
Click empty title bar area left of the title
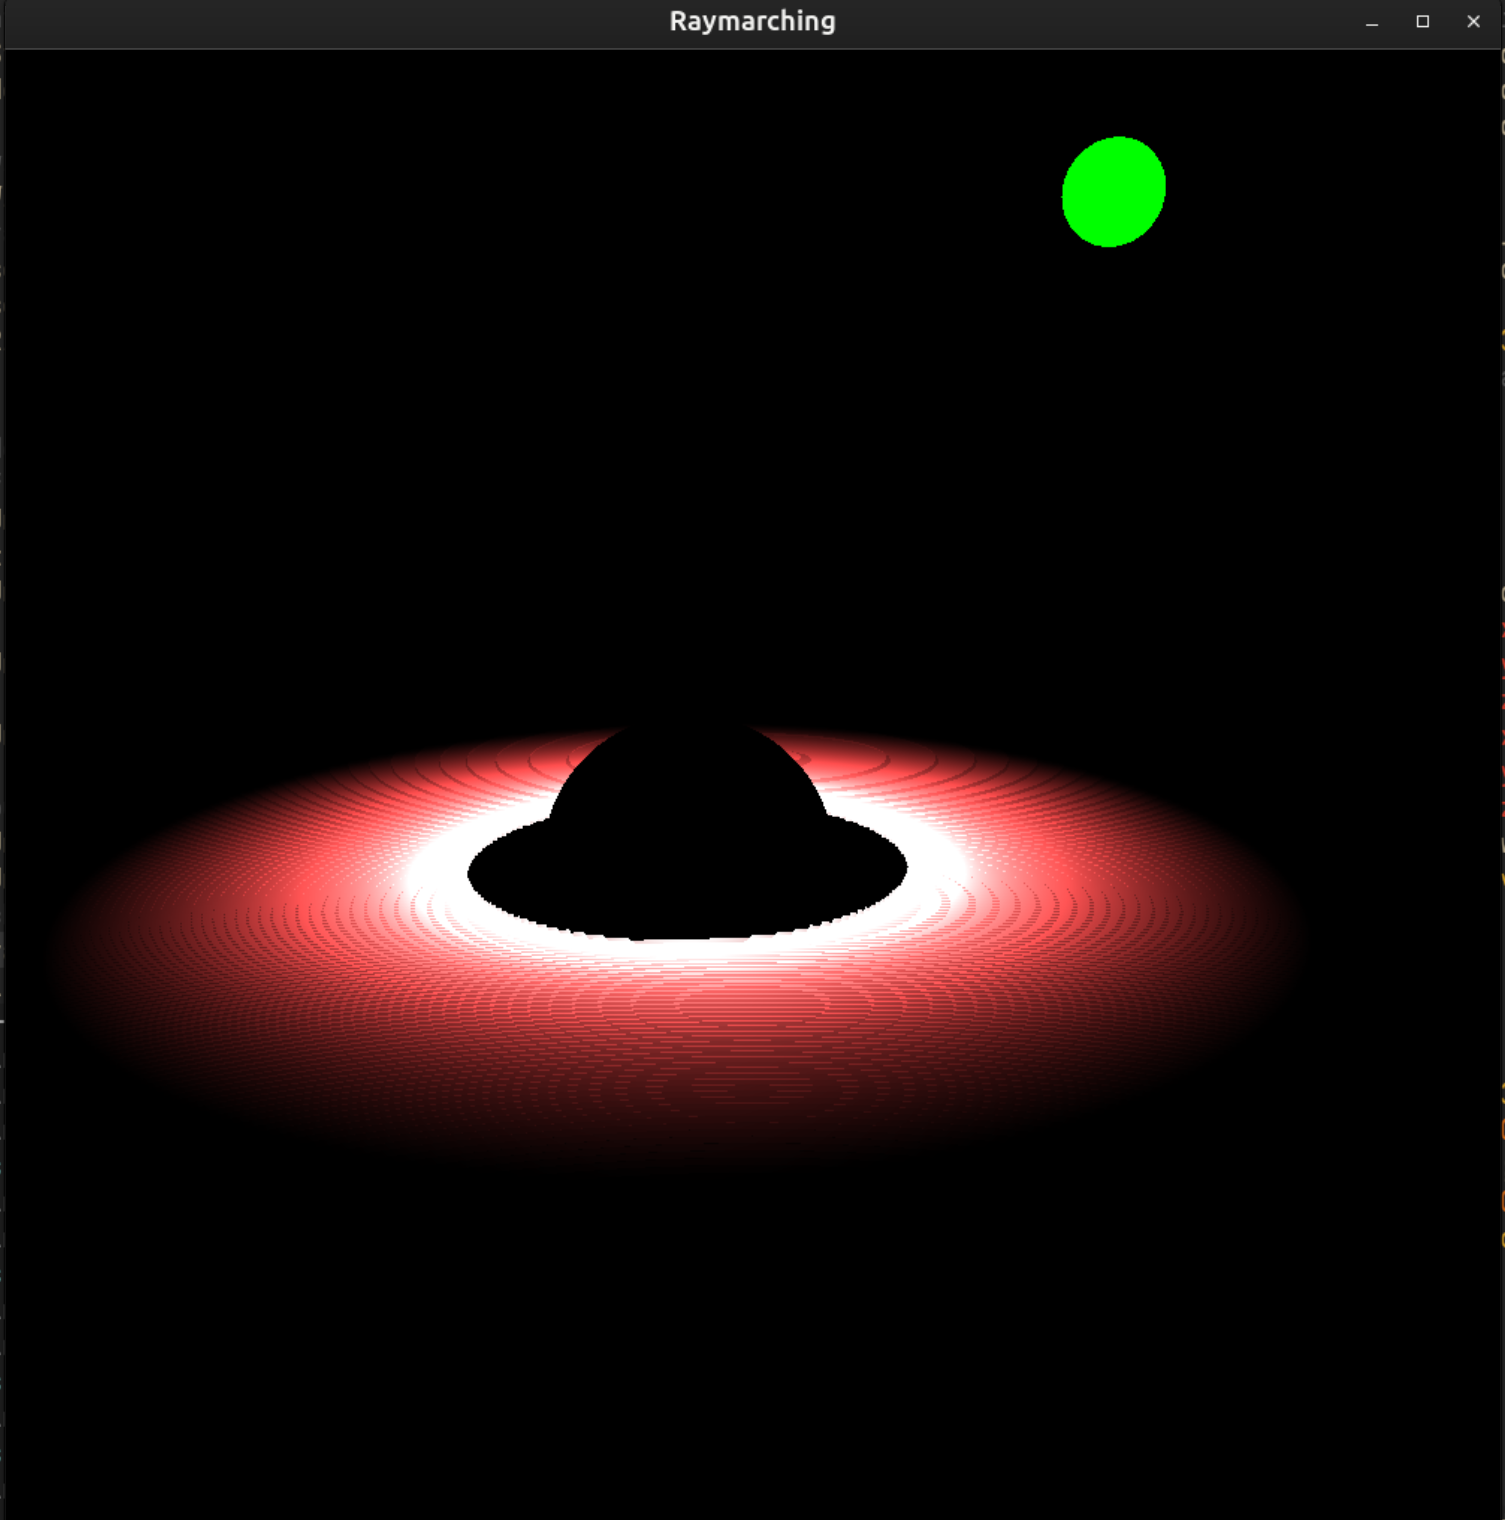(x=300, y=22)
